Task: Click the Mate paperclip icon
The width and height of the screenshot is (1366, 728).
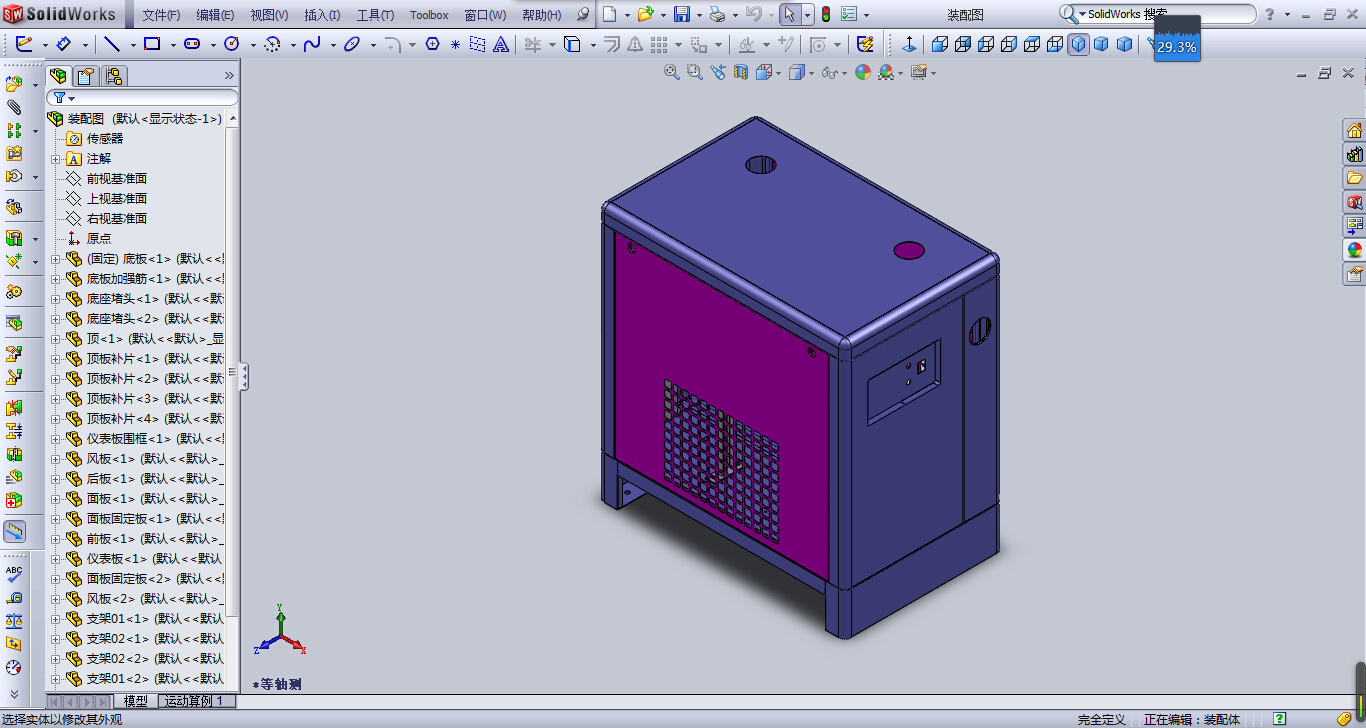Action: point(14,107)
